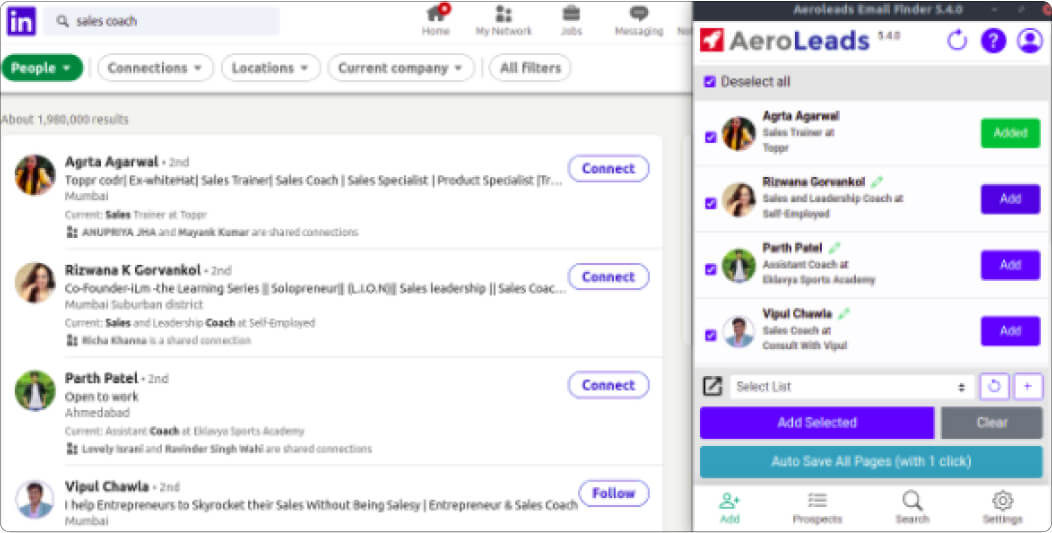Screen dimensions: 1052x533
Task: Click shared connection icon under Rizwana K Gorvankol
Action: coord(72,340)
